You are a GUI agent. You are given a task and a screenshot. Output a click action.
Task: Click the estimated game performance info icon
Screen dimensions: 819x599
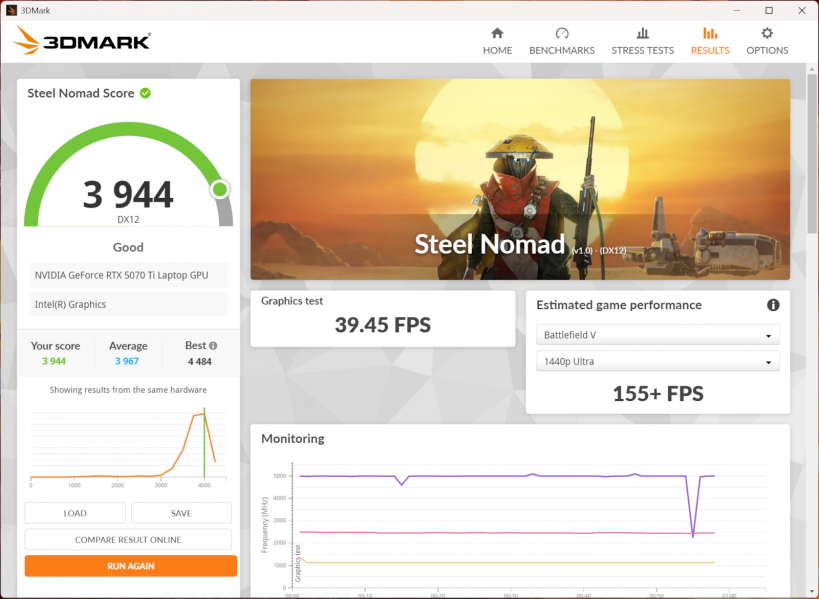coord(773,305)
